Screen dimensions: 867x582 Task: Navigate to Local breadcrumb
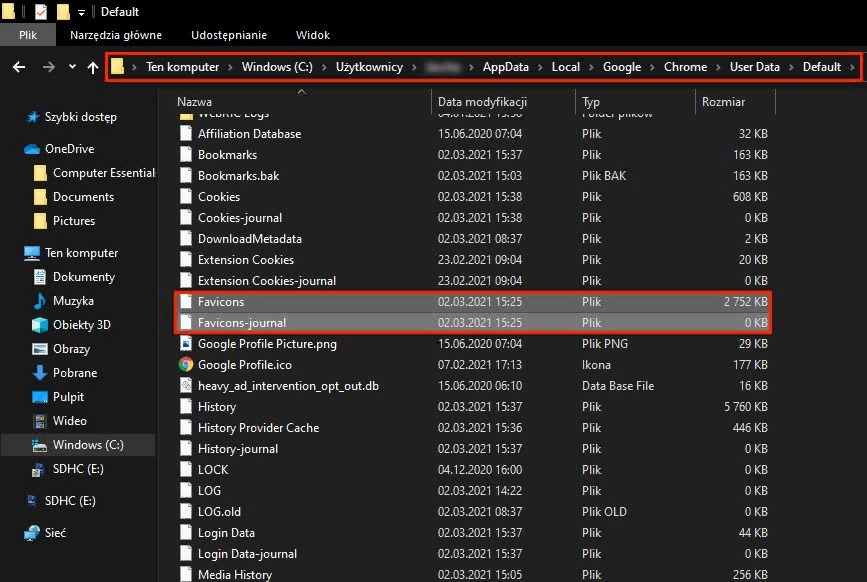566,67
